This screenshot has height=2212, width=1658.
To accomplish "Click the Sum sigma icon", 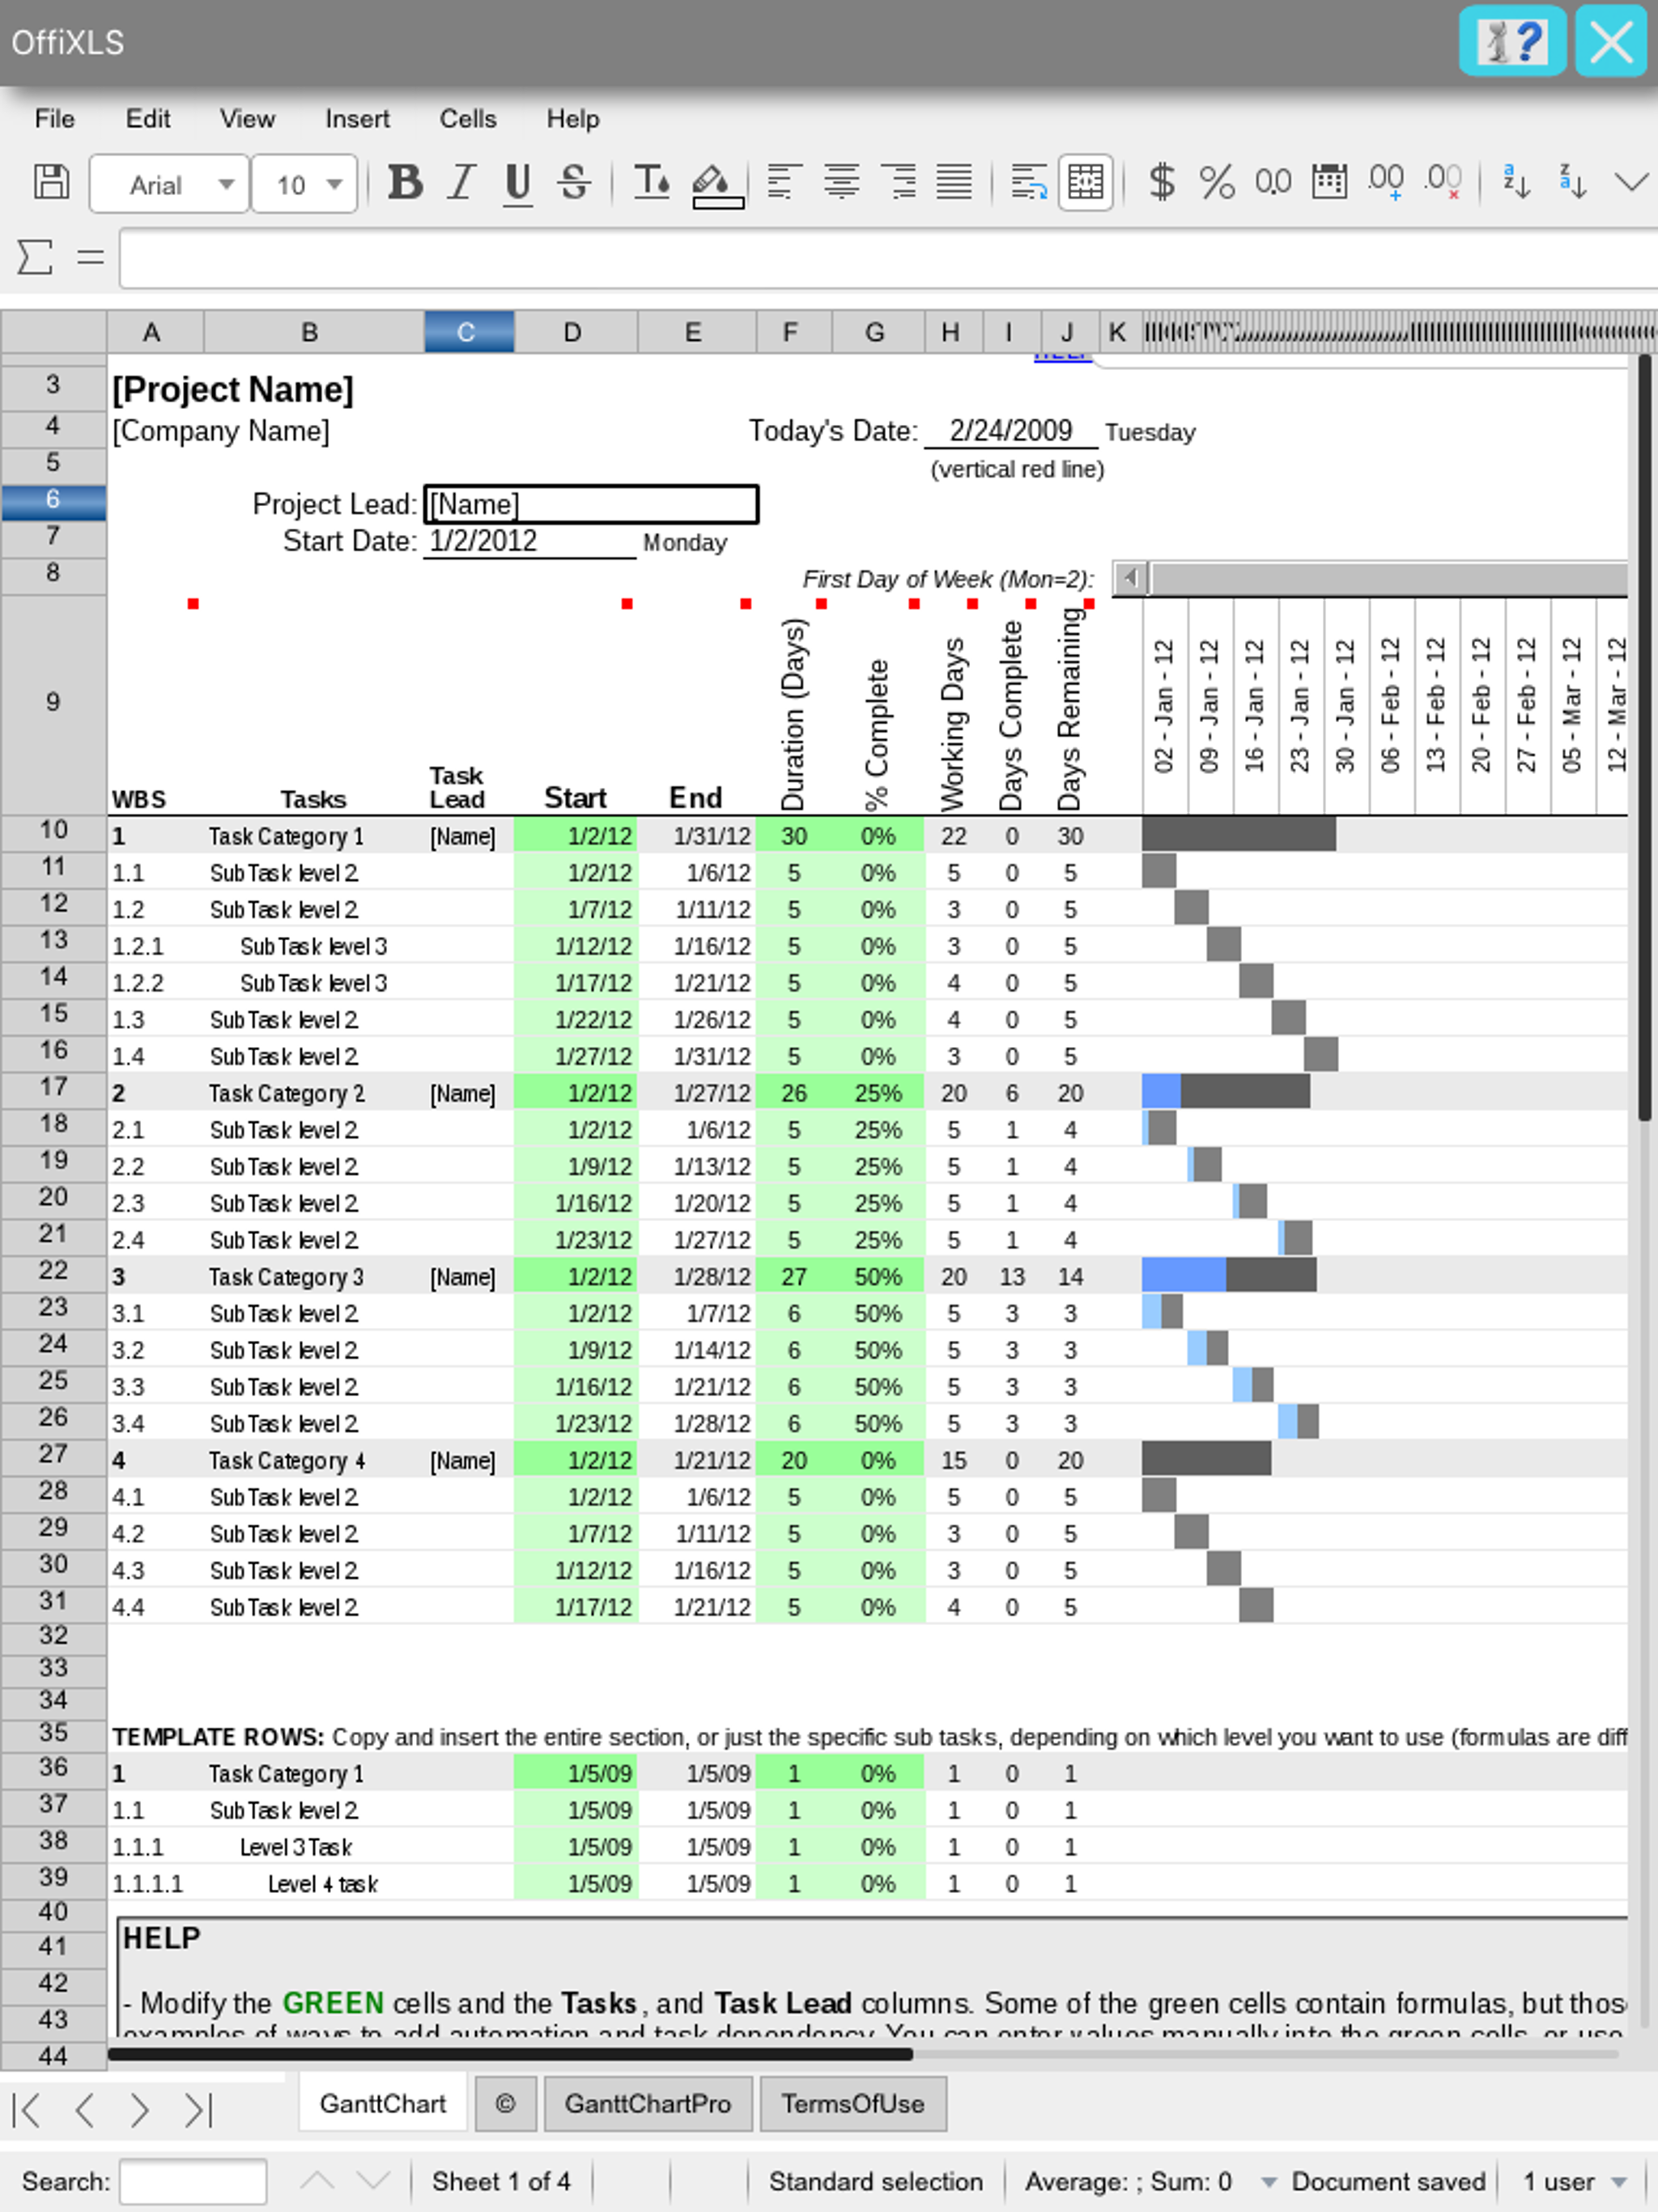I will [x=34, y=257].
